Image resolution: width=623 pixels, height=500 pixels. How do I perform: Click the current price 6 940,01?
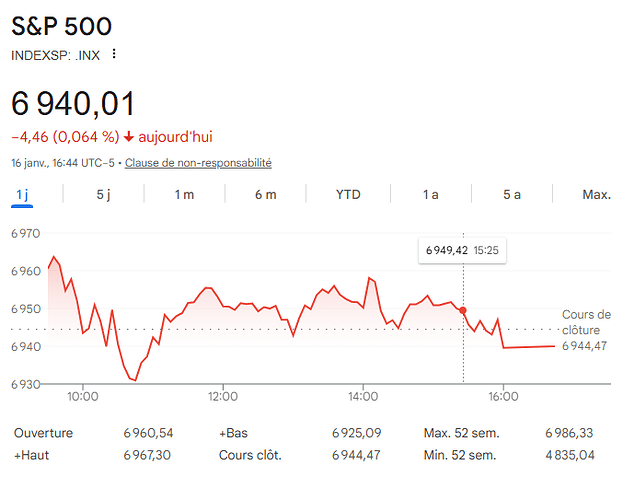pyautogui.click(x=73, y=103)
